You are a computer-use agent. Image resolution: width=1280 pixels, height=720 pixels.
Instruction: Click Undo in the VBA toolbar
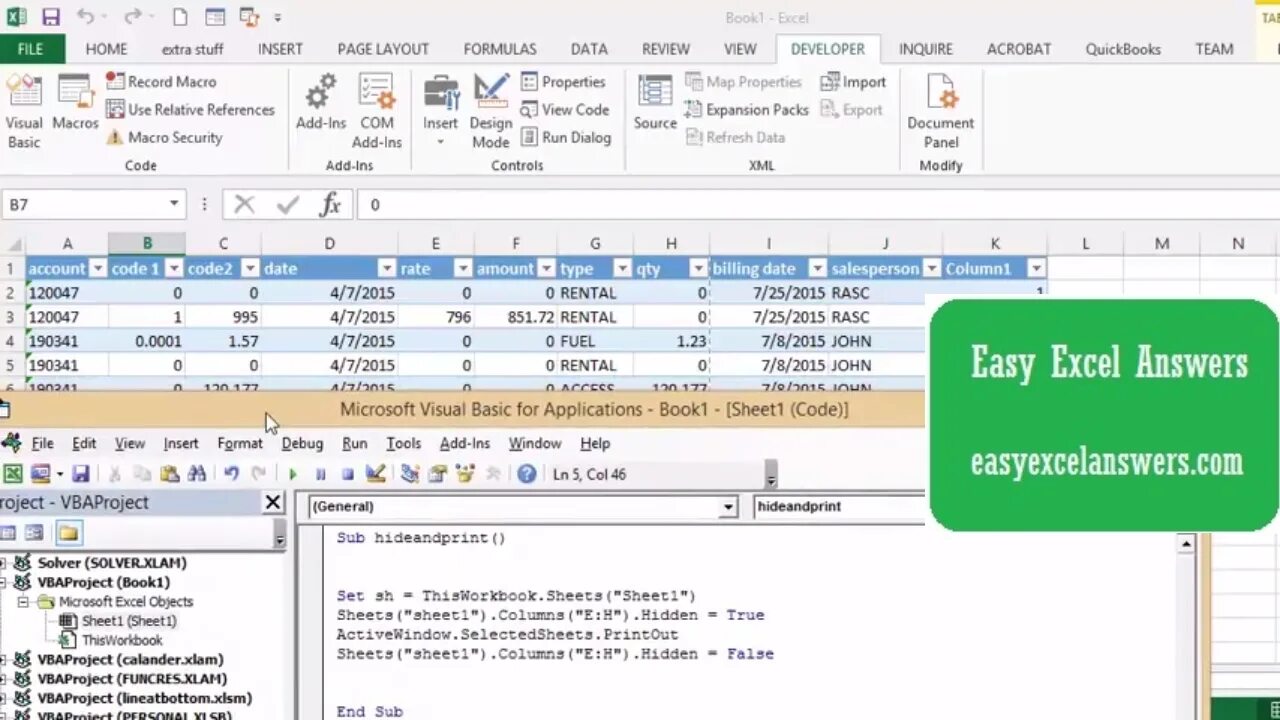click(x=231, y=474)
